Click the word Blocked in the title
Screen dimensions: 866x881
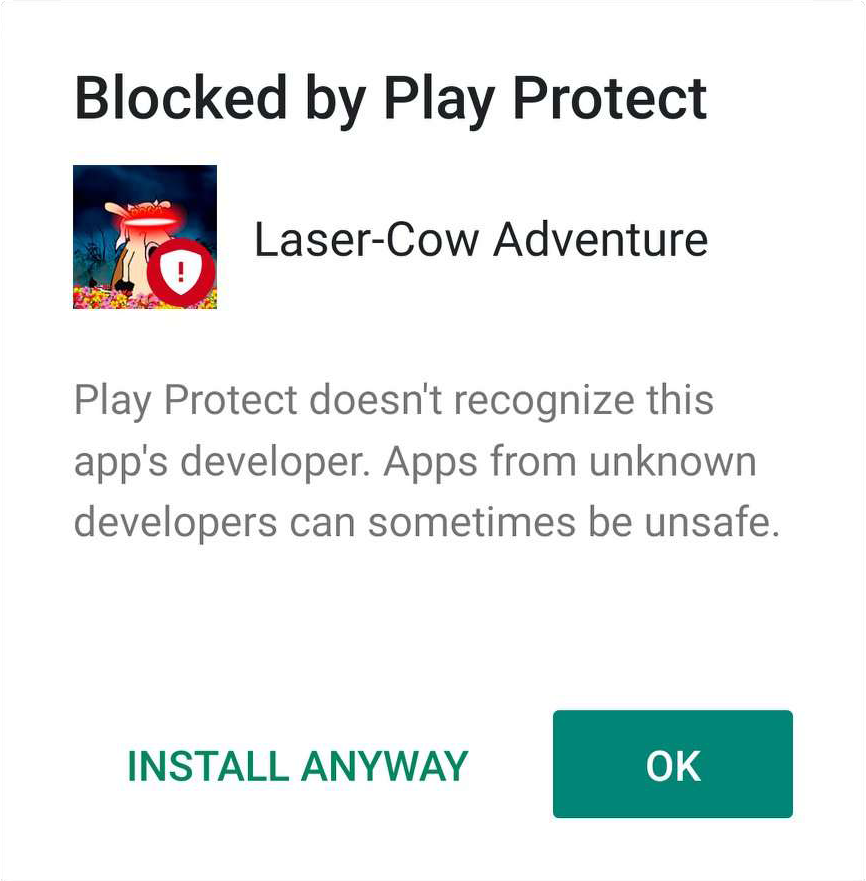181,97
